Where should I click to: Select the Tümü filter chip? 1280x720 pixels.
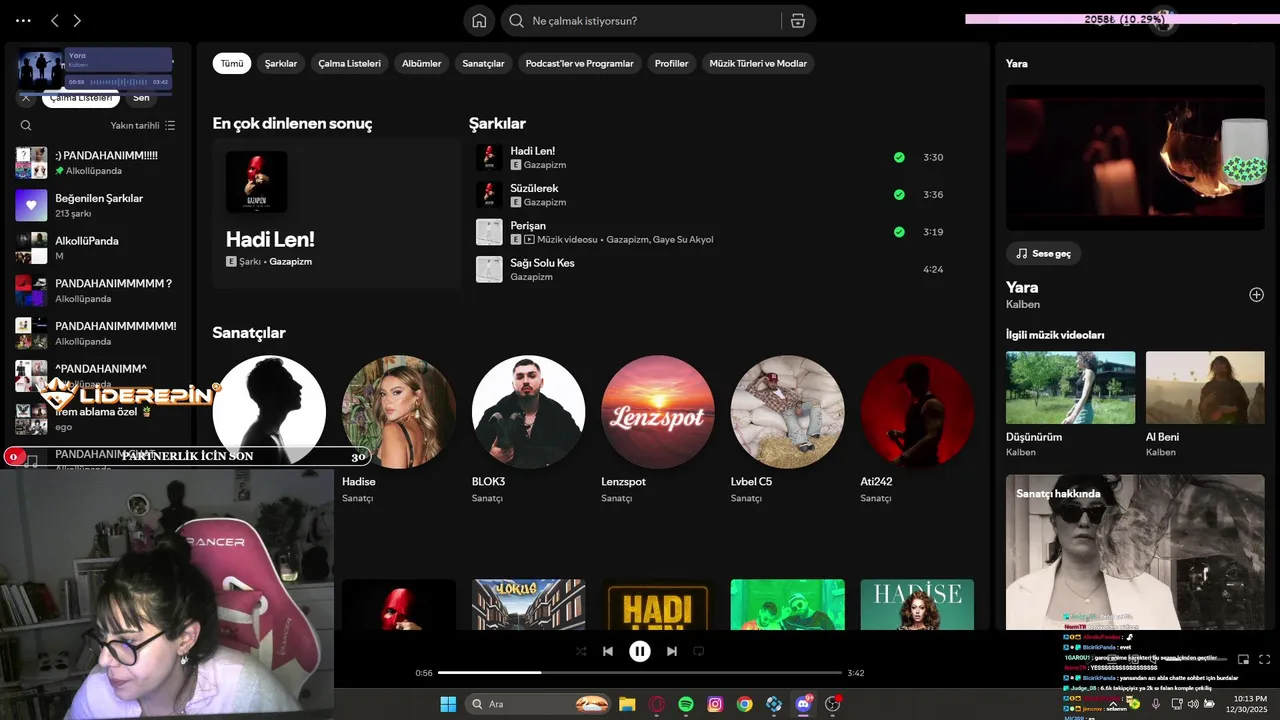pos(232,63)
